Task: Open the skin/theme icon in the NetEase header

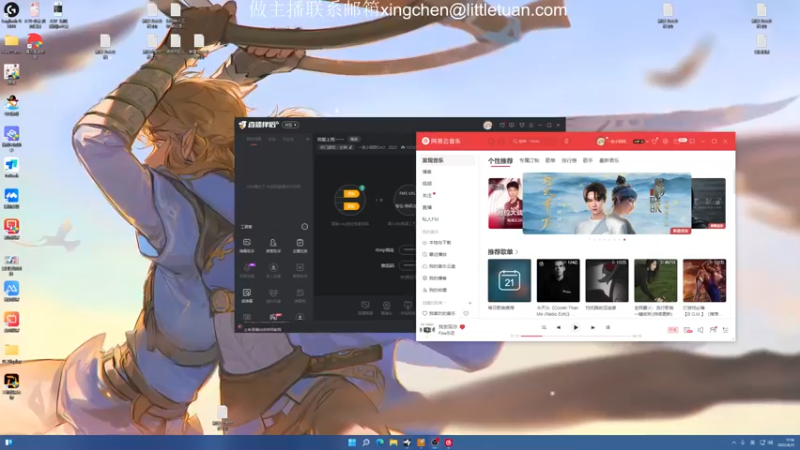Action: pos(655,141)
